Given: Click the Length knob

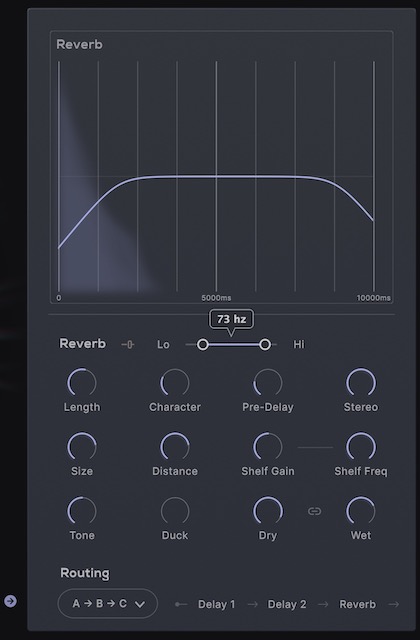Looking at the screenshot, I should click(82, 382).
